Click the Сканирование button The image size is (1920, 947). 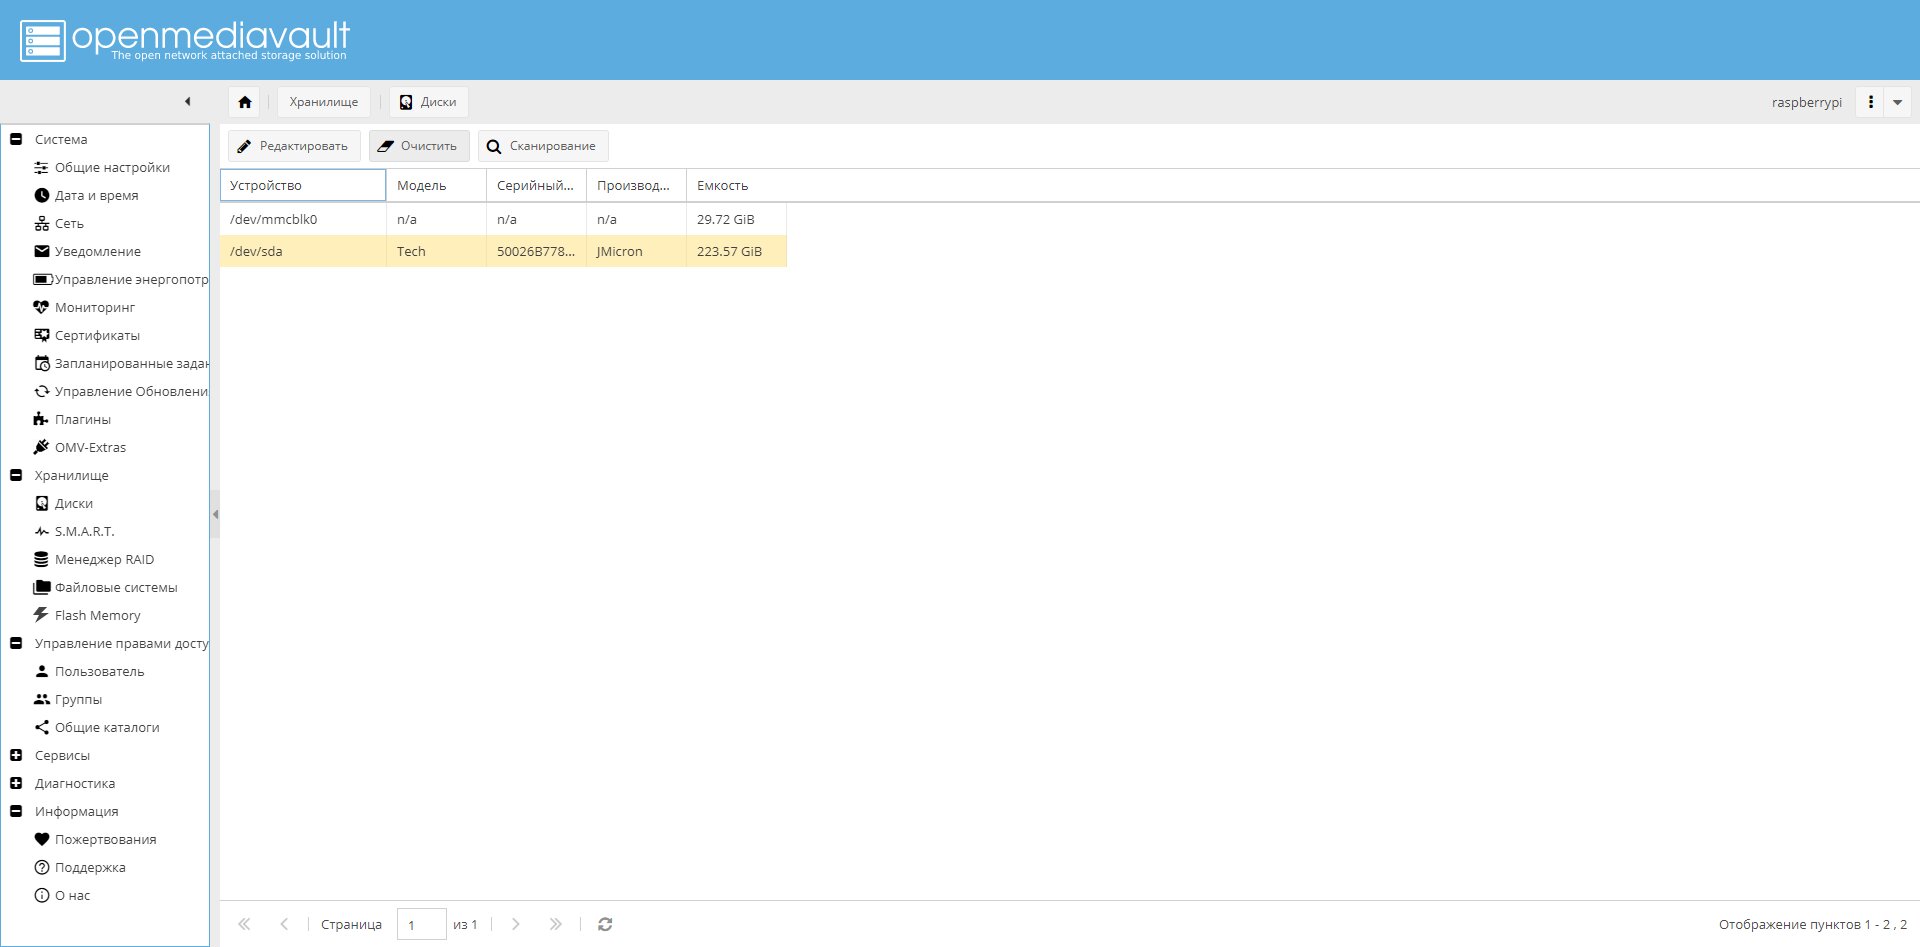tap(543, 146)
